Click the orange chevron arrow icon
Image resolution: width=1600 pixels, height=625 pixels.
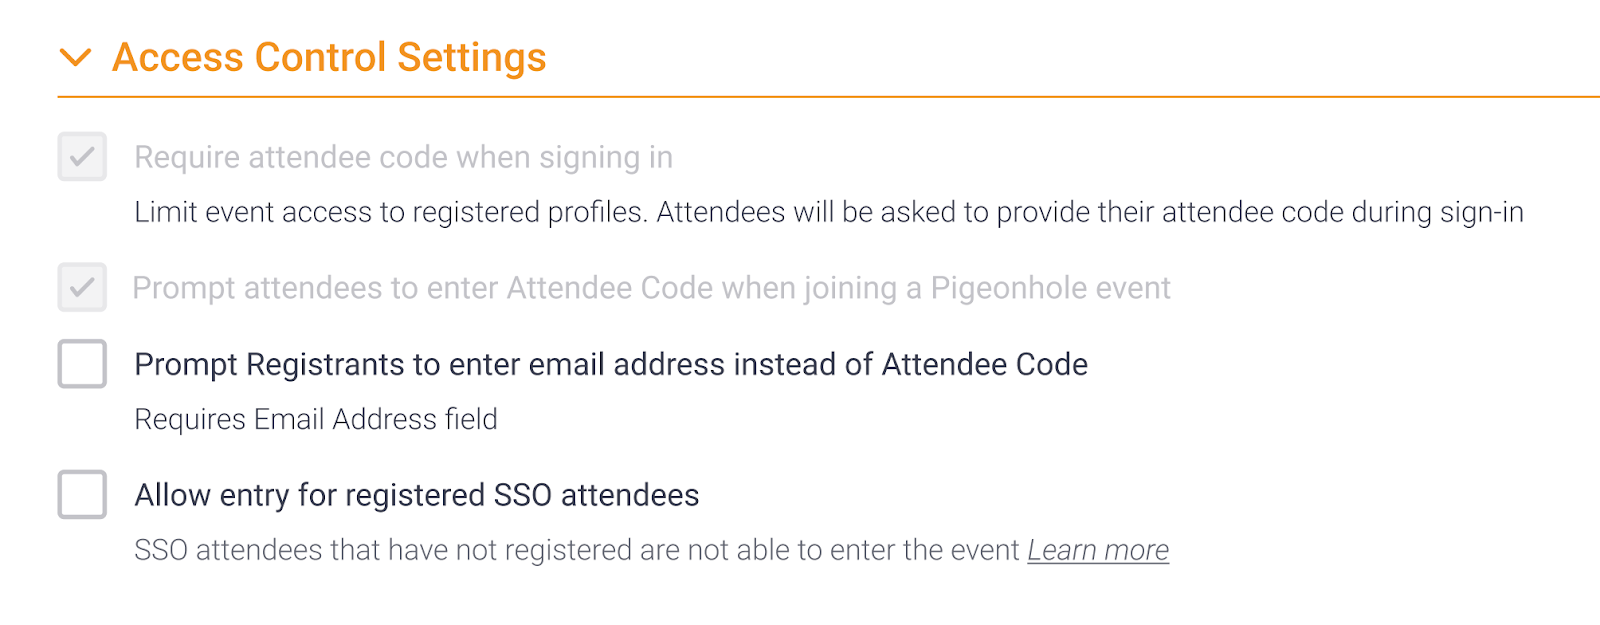pyautogui.click(x=75, y=57)
